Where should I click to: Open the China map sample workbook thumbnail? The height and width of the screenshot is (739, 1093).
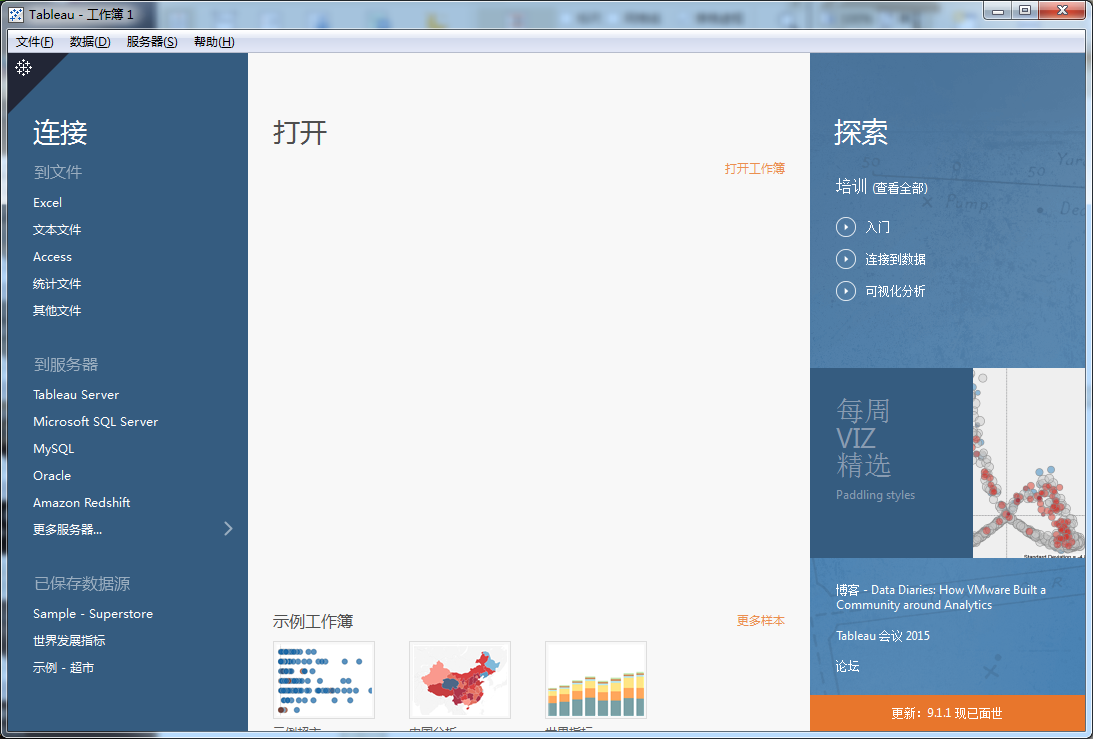coord(460,680)
